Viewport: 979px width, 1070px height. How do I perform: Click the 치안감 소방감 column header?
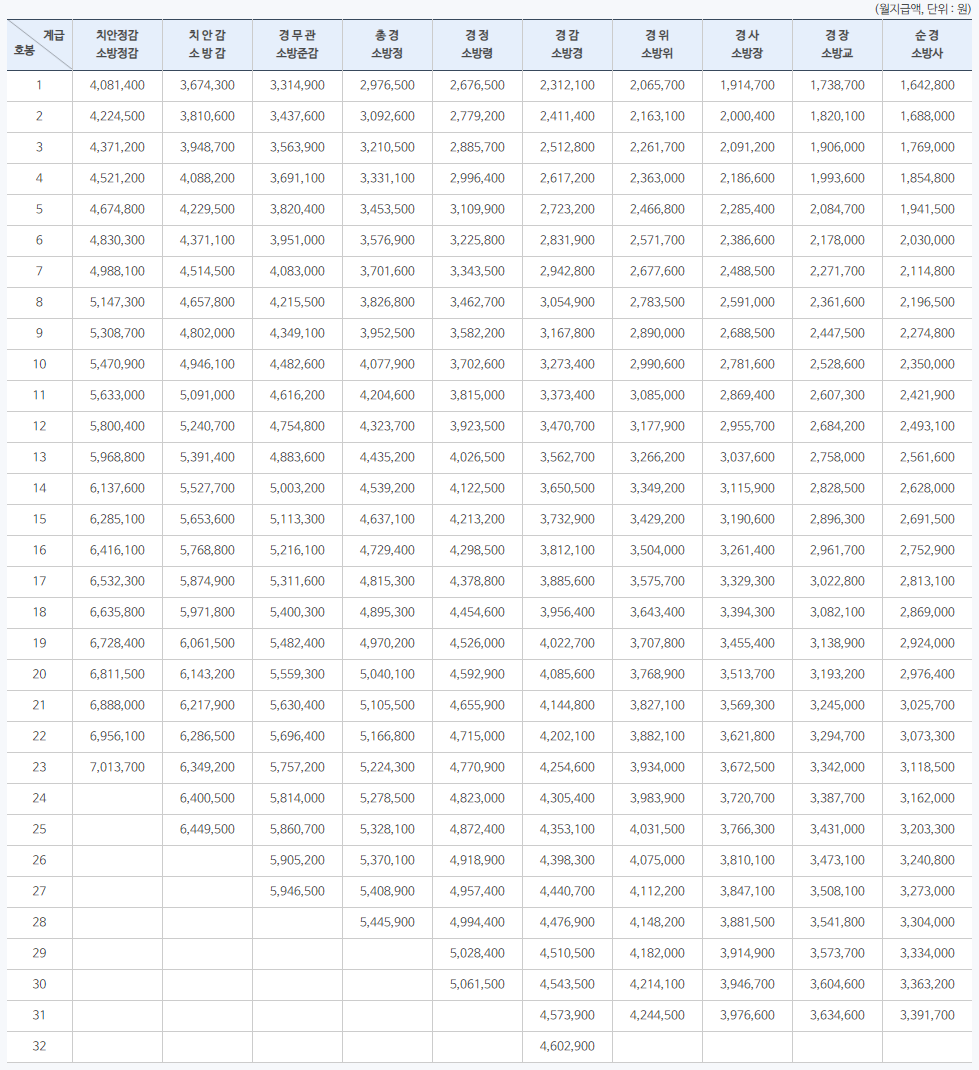[x=207, y=44]
